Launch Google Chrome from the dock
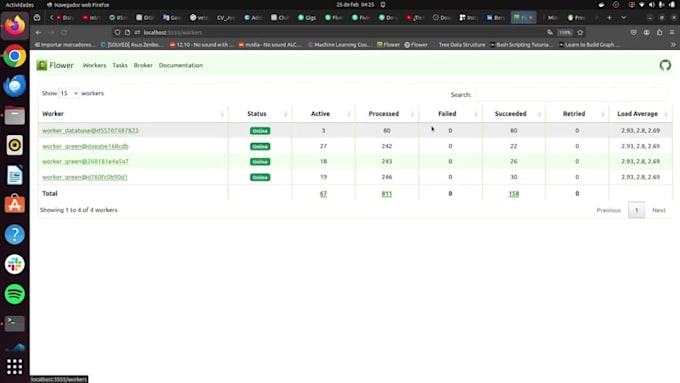The width and height of the screenshot is (680, 383). coord(15,56)
